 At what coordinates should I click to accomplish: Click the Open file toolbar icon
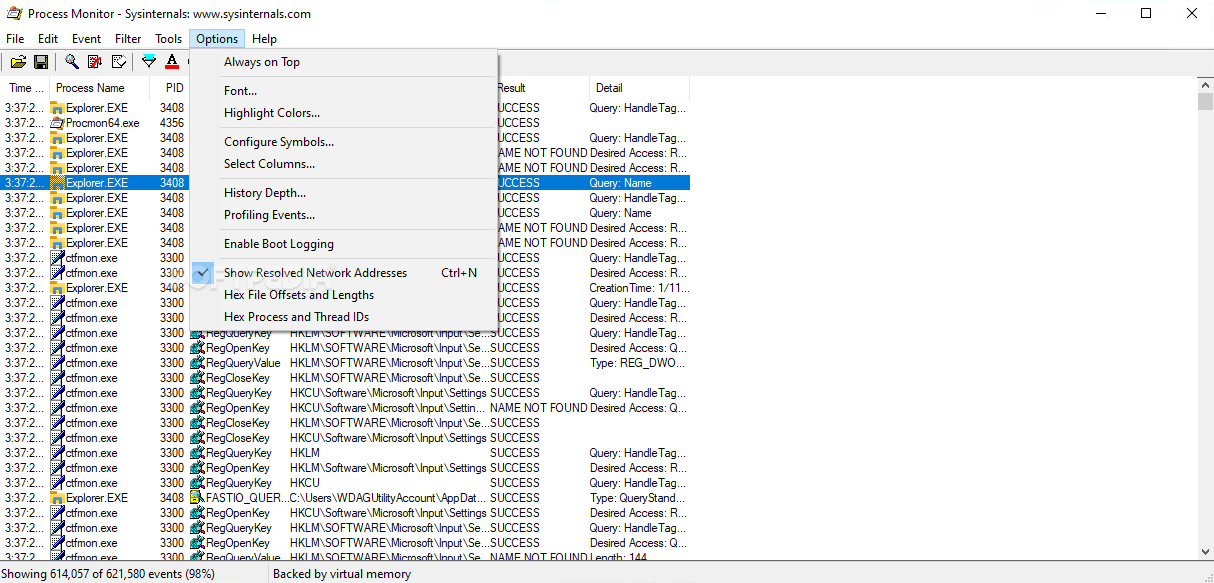pos(18,62)
